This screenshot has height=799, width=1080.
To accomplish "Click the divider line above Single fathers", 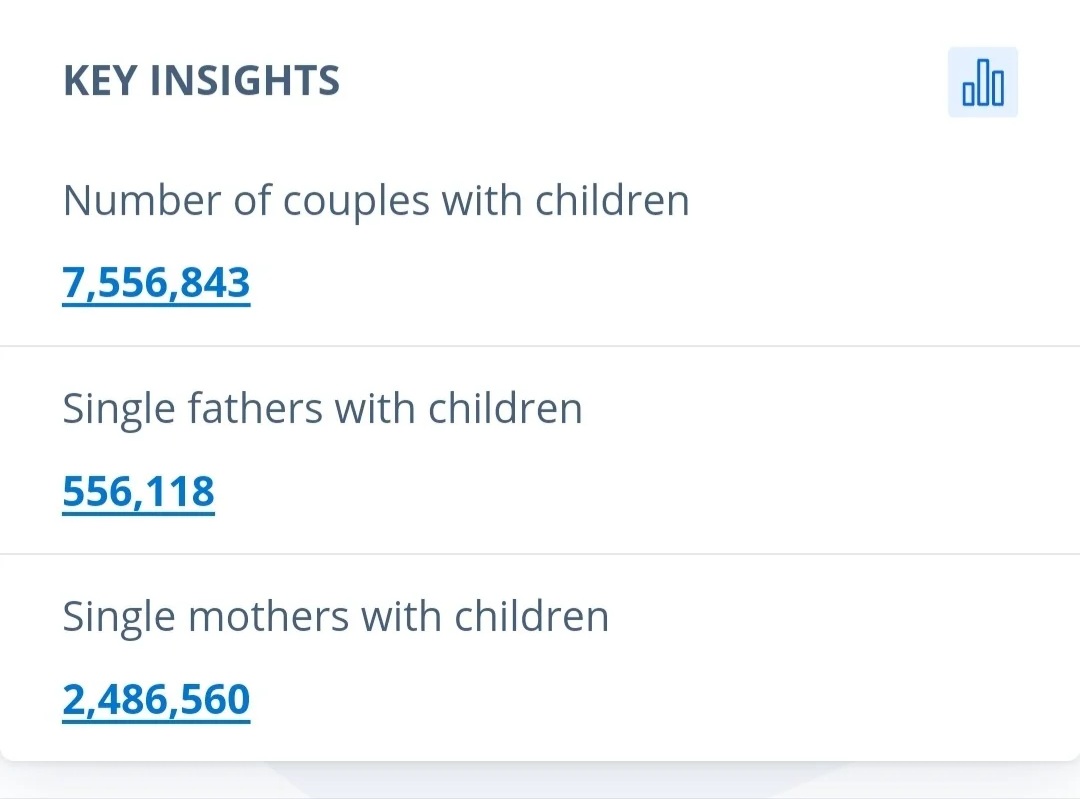I will 540,346.
